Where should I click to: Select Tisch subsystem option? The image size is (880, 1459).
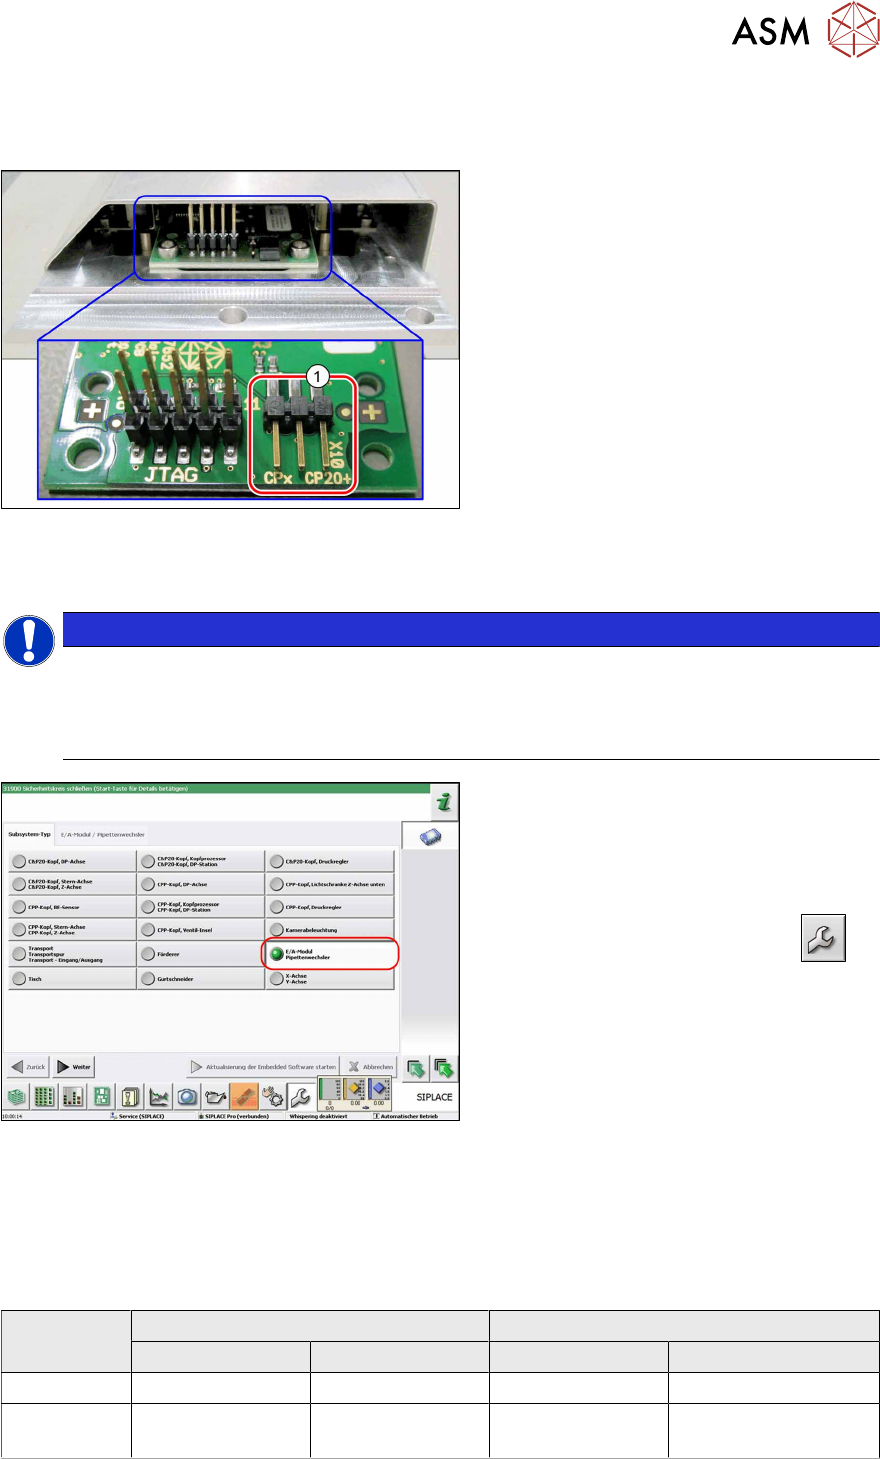coord(72,979)
